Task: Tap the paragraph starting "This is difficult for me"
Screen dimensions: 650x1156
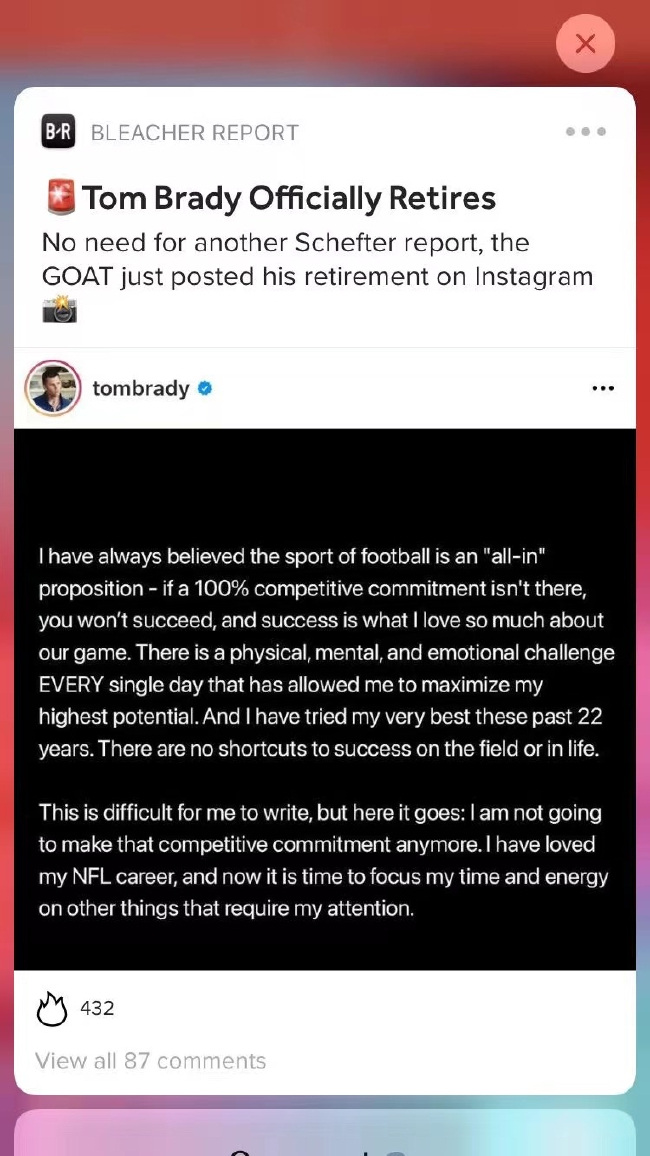Action: coord(325,861)
